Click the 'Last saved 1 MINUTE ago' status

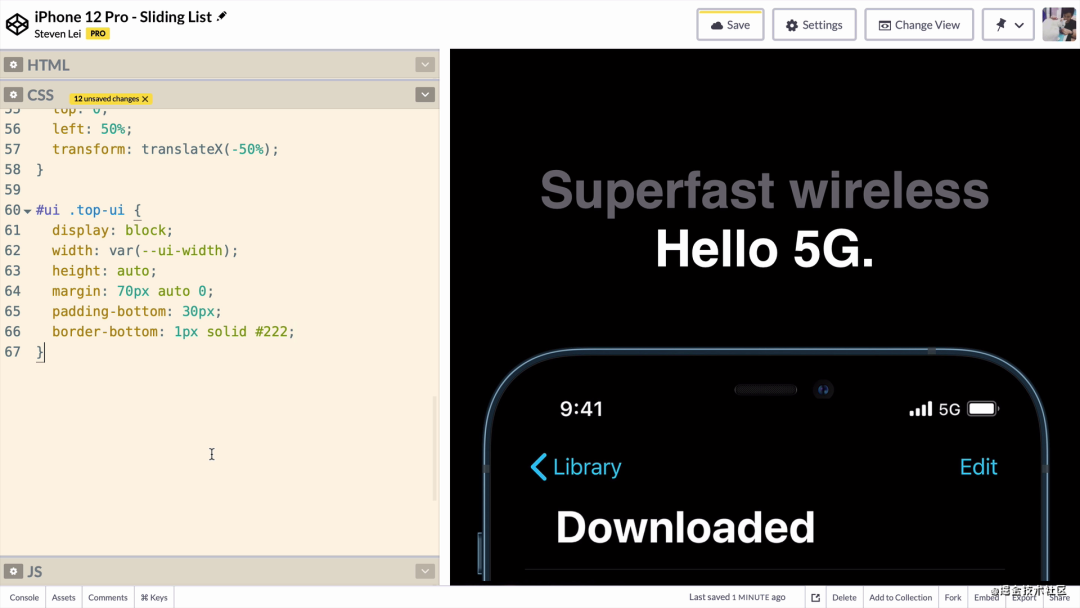[737, 597]
